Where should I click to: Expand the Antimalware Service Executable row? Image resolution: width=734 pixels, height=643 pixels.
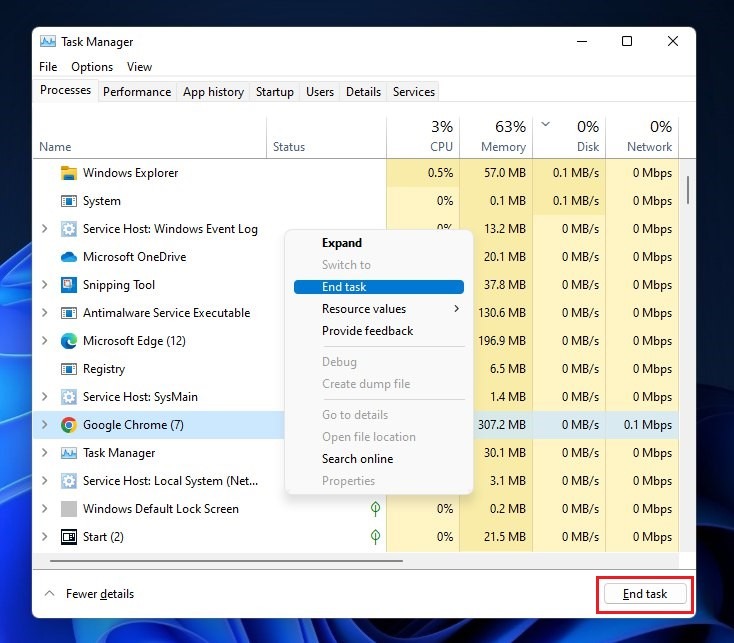click(44, 313)
